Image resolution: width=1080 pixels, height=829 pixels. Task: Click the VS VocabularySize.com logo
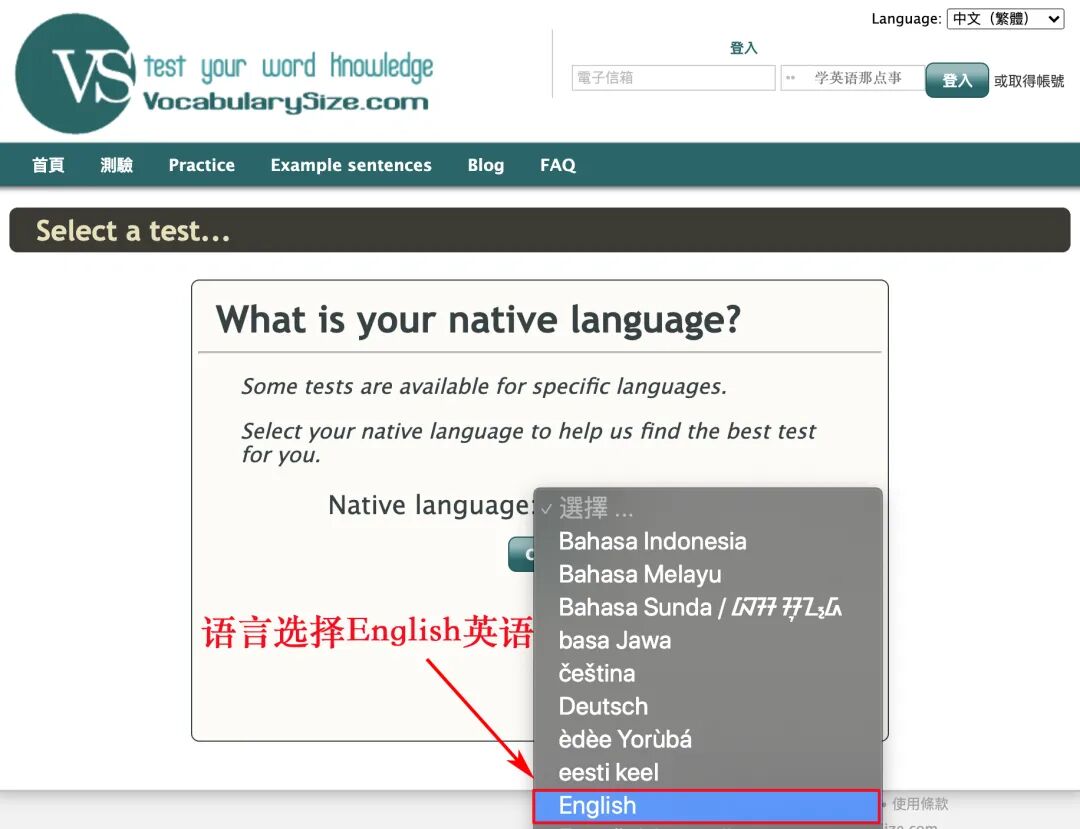click(x=224, y=74)
